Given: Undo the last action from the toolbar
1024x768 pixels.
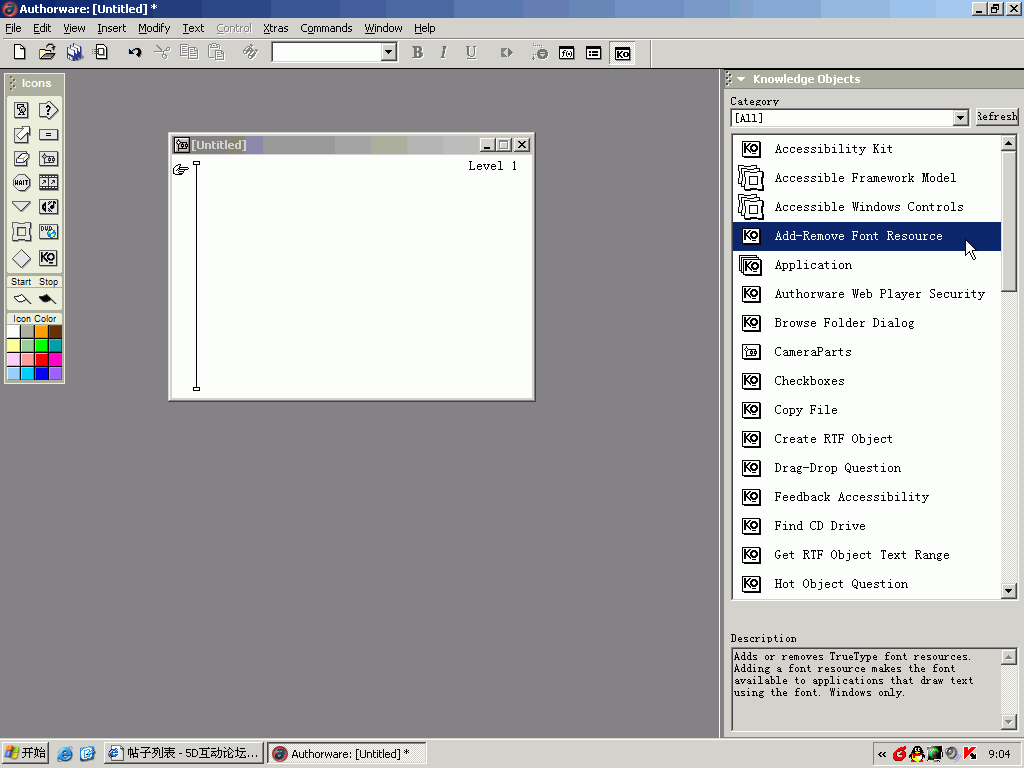Looking at the screenshot, I should 135,52.
